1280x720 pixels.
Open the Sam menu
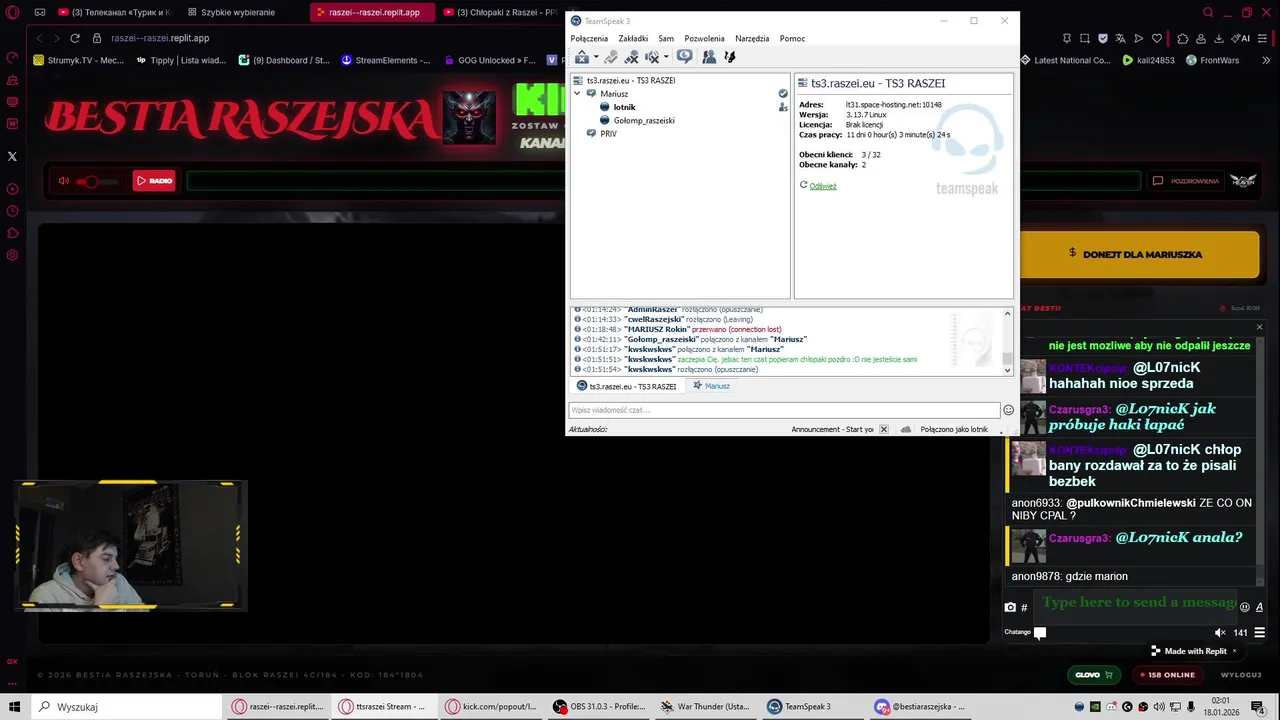666,39
